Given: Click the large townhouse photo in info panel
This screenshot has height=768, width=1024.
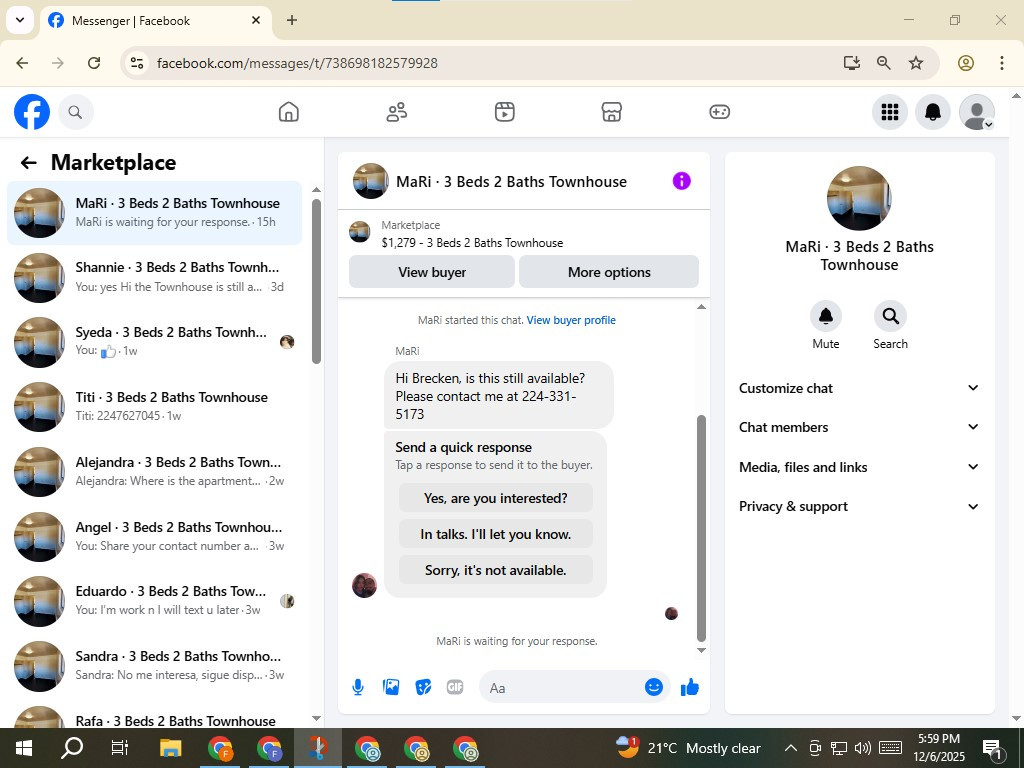Looking at the screenshot, I should [859, 198].
